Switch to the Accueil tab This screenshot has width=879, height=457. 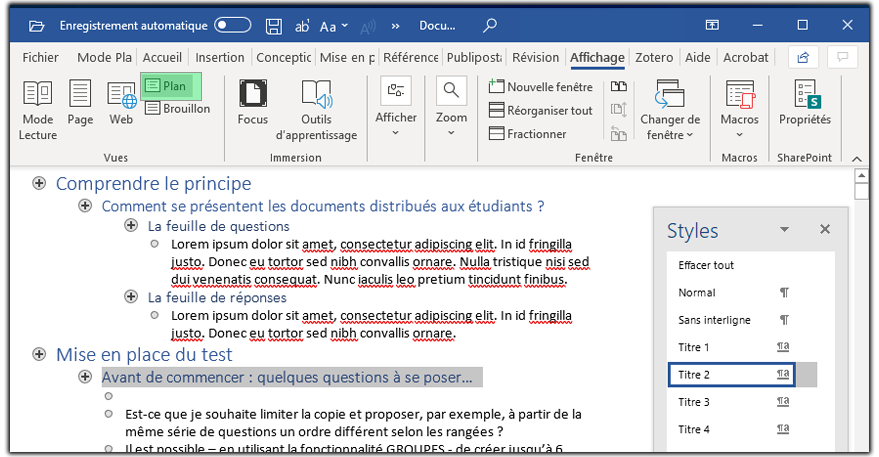[162, 57]
